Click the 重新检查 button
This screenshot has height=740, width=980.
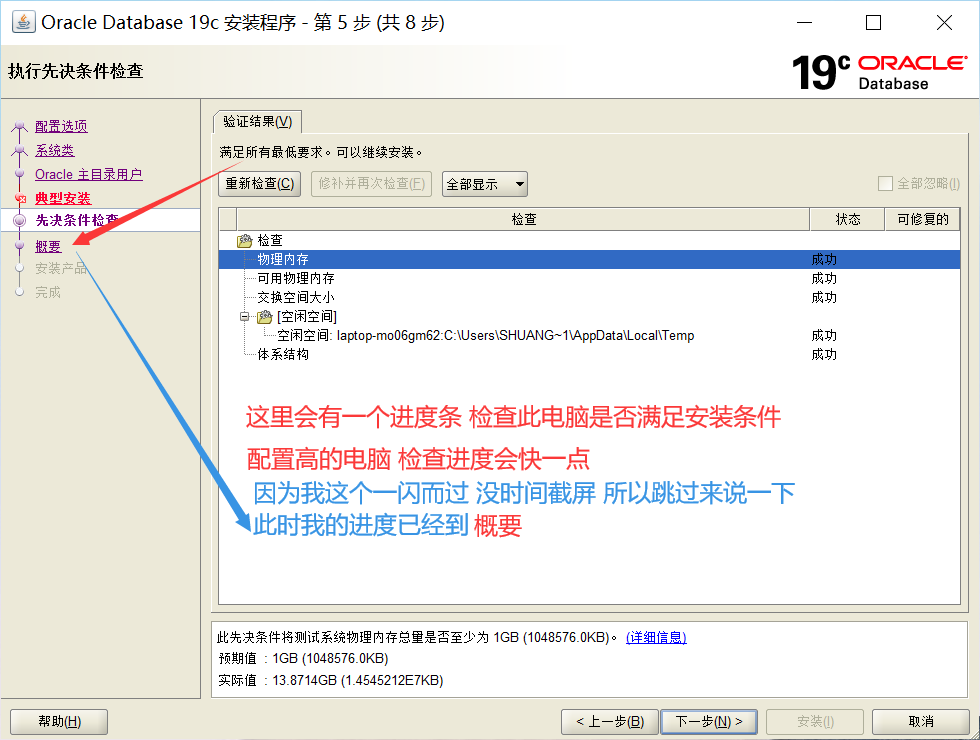[259, 183]
